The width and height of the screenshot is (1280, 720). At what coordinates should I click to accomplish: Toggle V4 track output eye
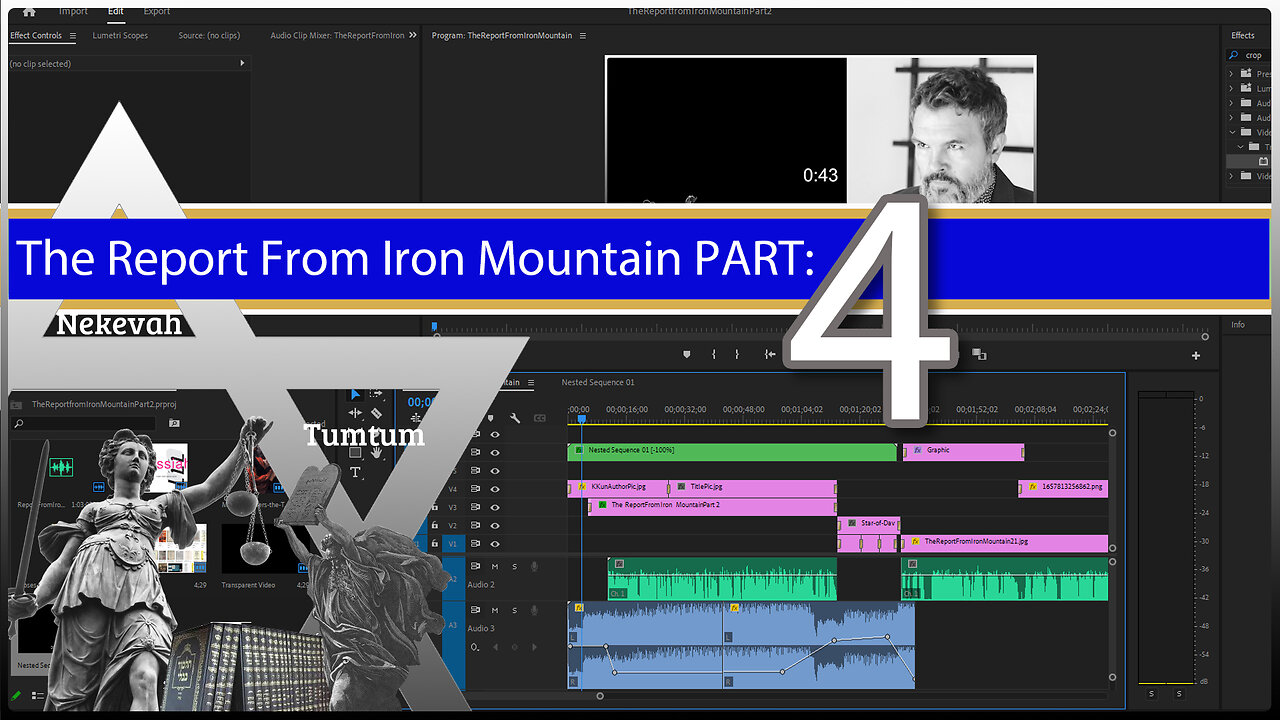[x=494, y=489]
